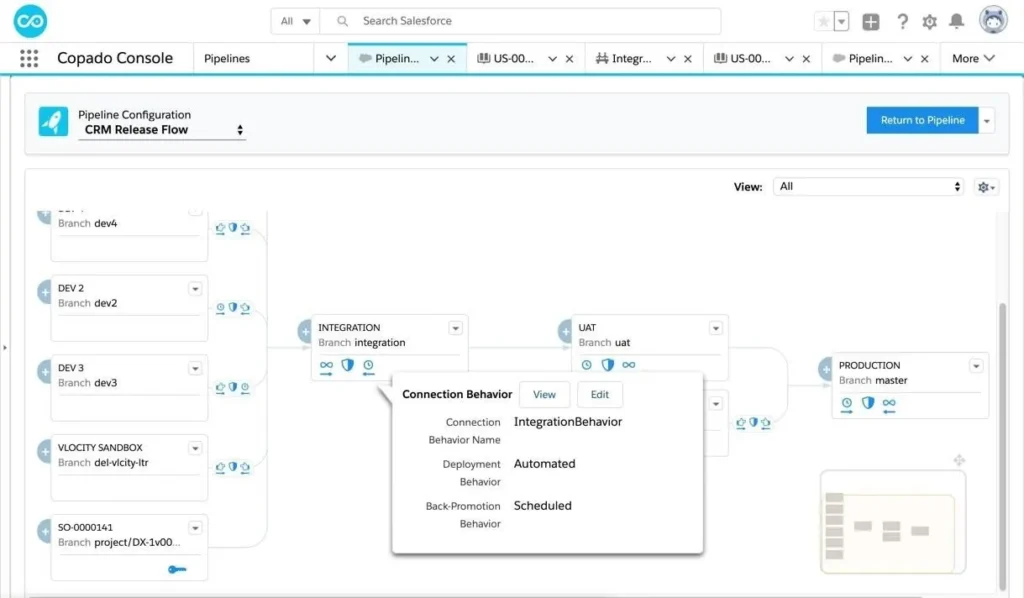The width and height of the screenshot is (1024, 598).
Task: Click View in the Connection Behavior popup
Action: point(544,394)
